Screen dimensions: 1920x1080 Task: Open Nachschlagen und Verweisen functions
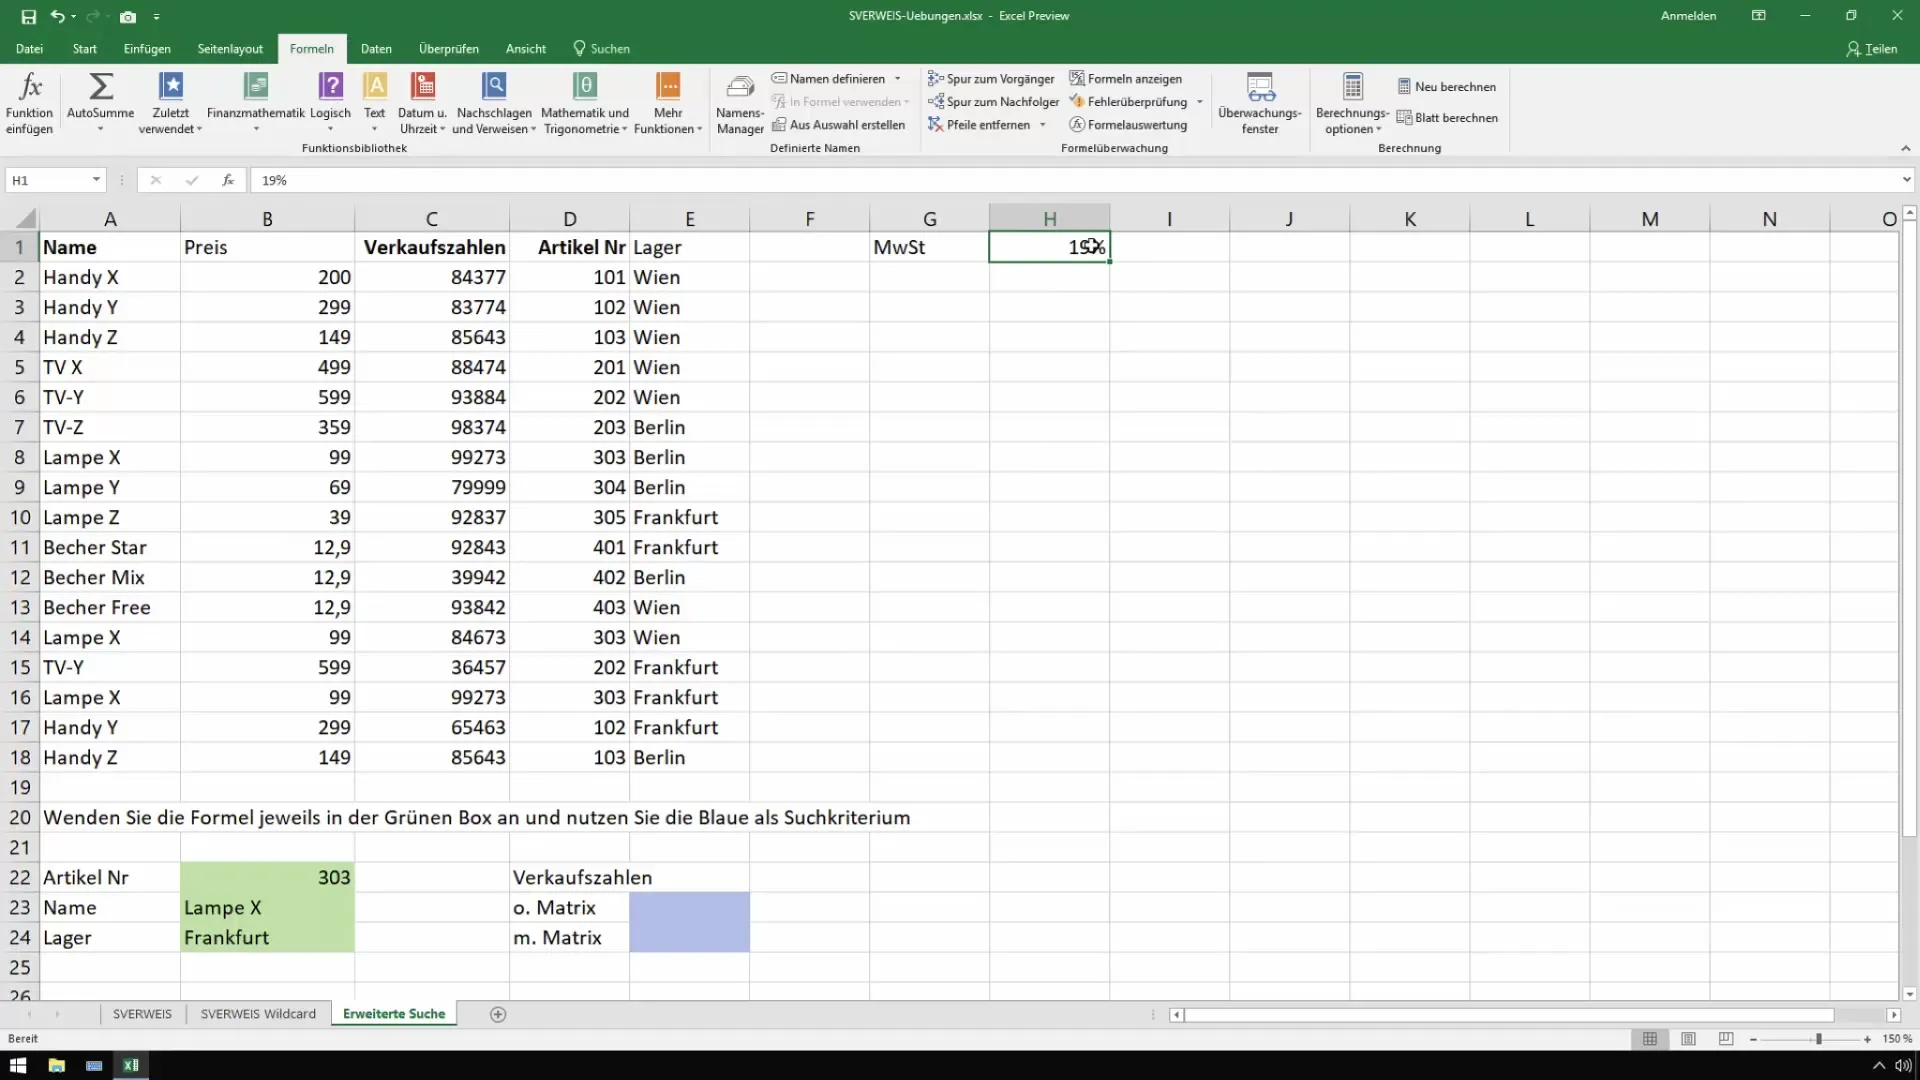click(x=494, y=102)
